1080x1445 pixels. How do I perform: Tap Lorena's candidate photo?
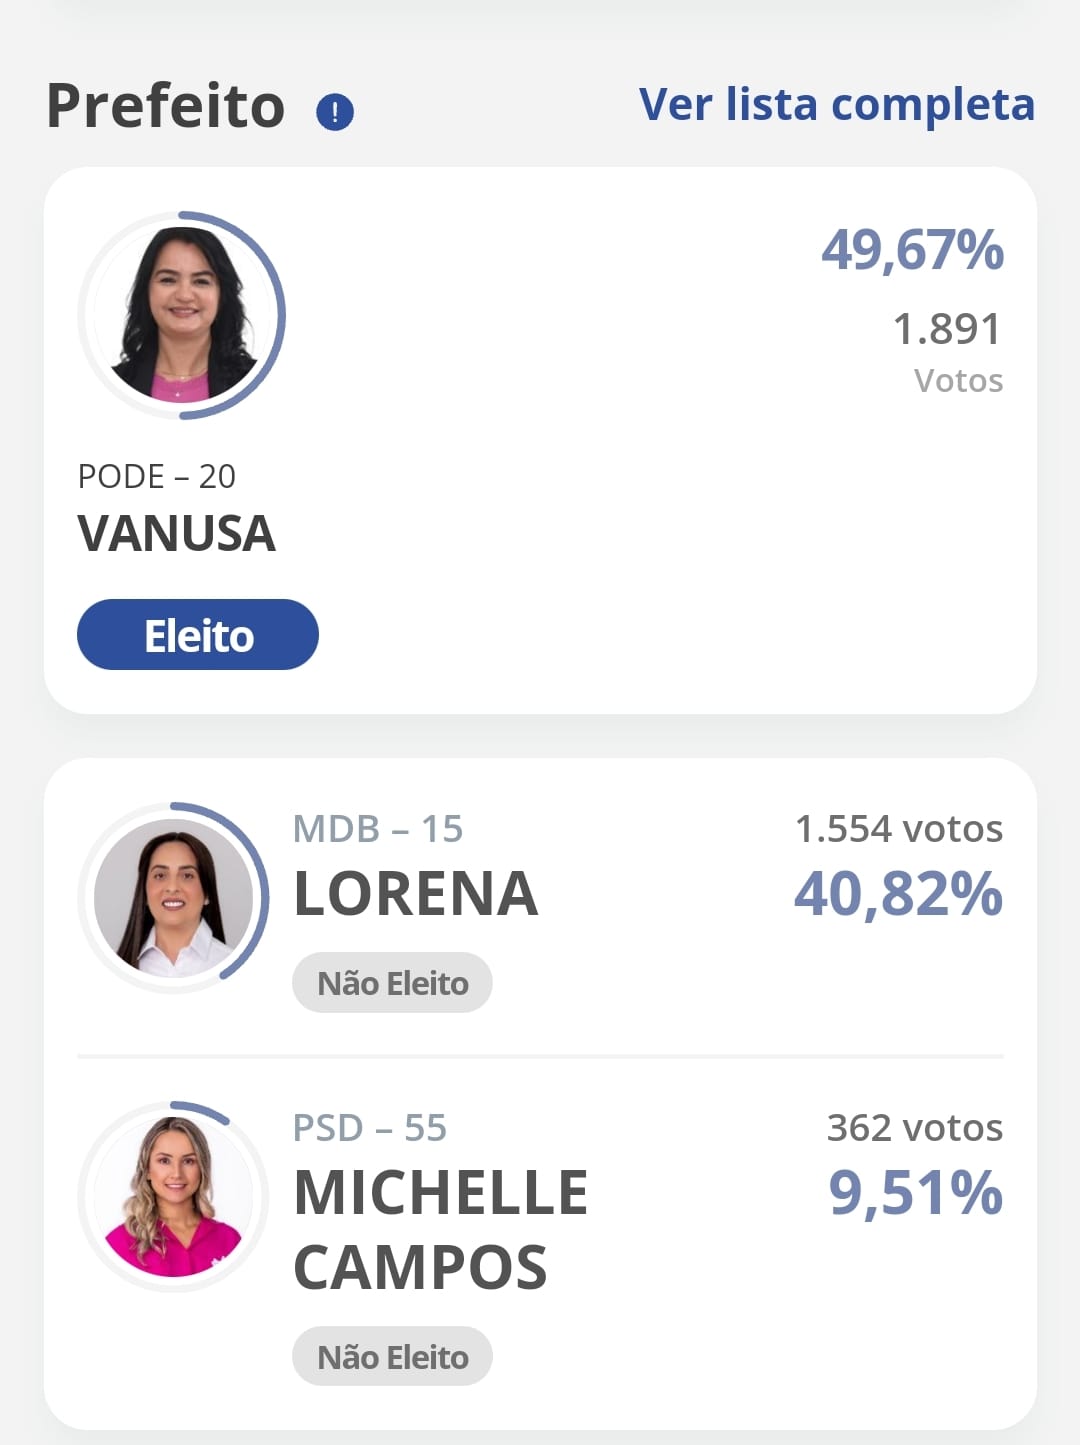[174, 897]
